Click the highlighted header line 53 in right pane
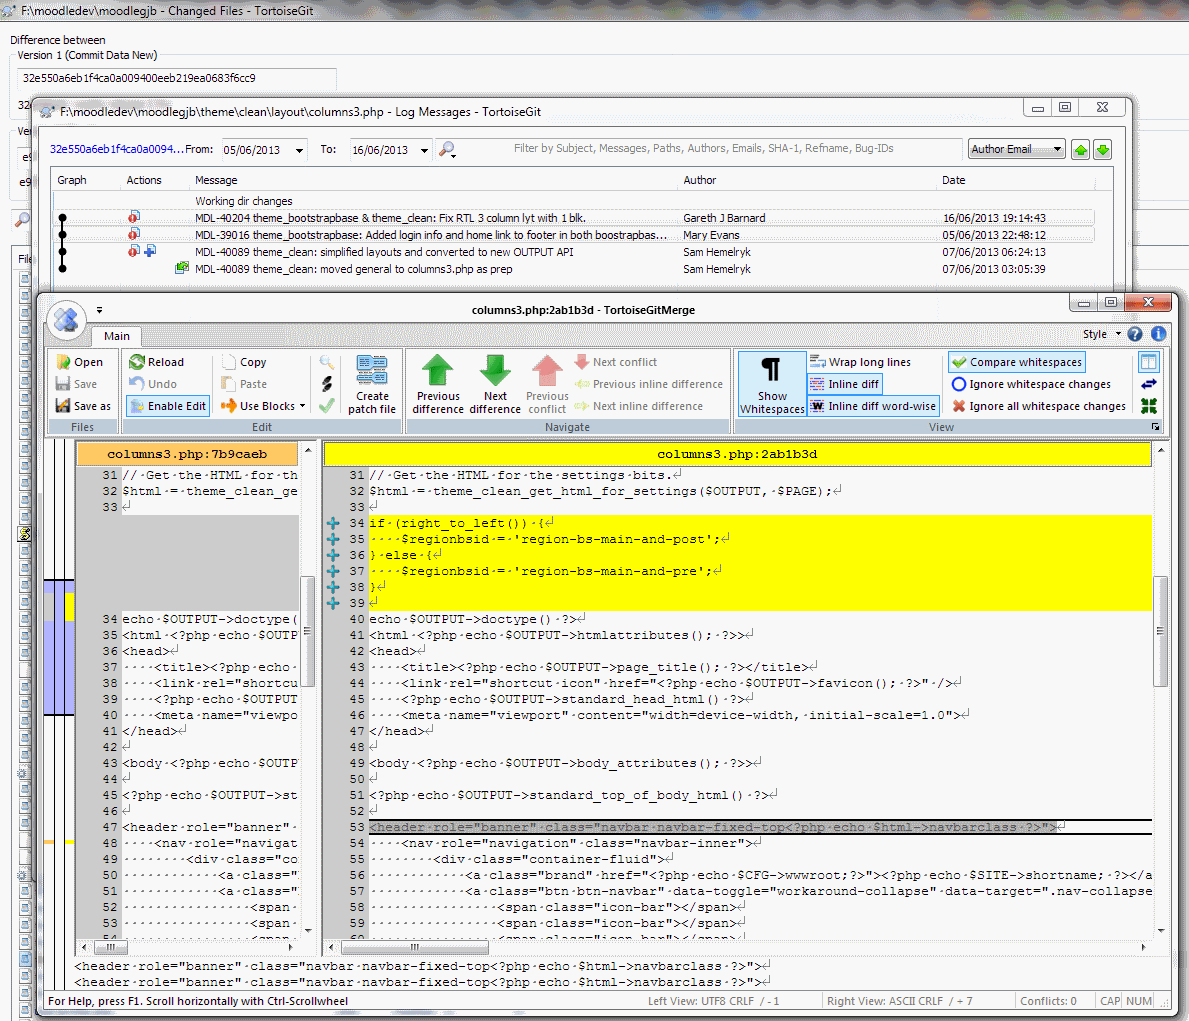The height and width of the screenshot is (1021, 1189). click(761, 827)
